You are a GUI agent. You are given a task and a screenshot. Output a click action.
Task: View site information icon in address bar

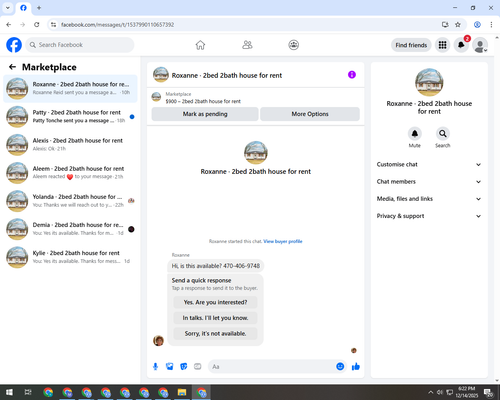[53, 25]
